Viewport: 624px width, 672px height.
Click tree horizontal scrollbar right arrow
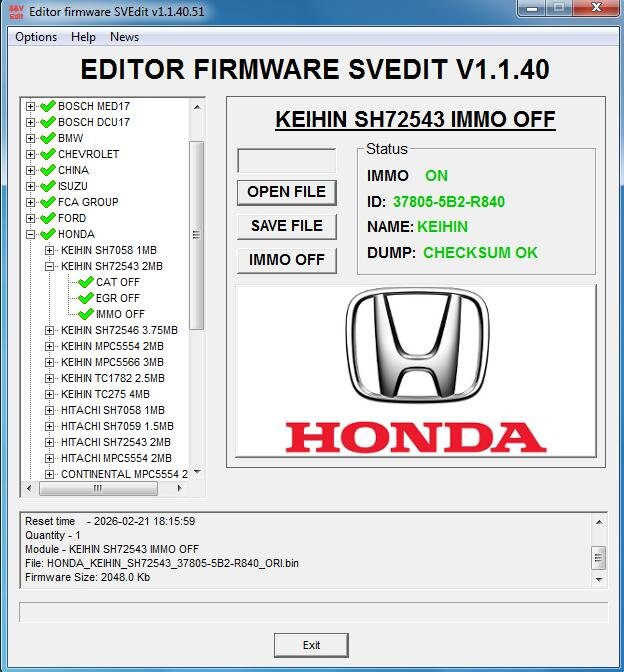click(179, 488)
